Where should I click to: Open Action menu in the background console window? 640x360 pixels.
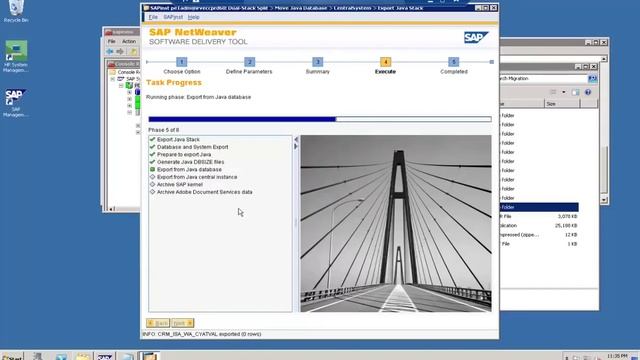click(x=129, y=41)
